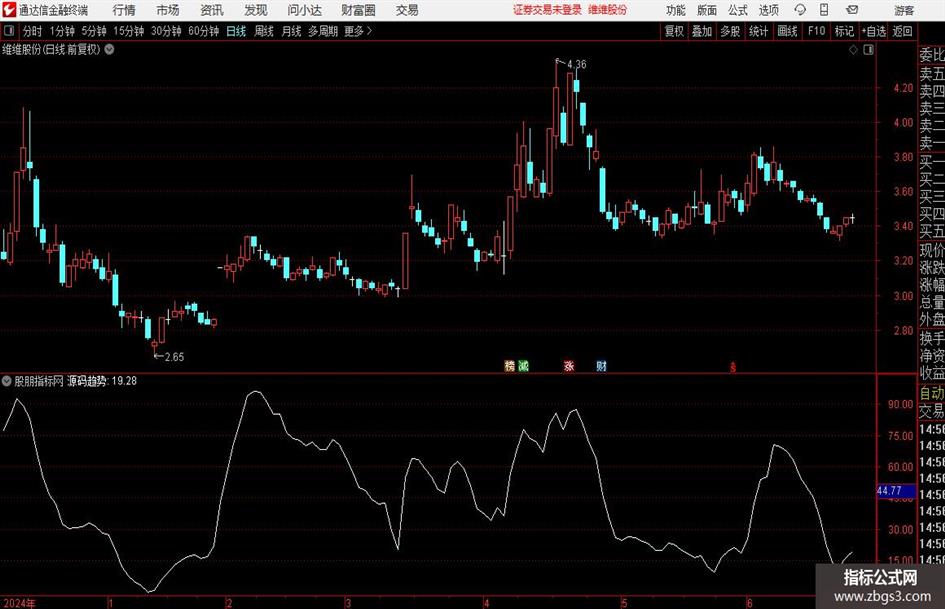Click the blue 财 marker icon

(601, 366)
